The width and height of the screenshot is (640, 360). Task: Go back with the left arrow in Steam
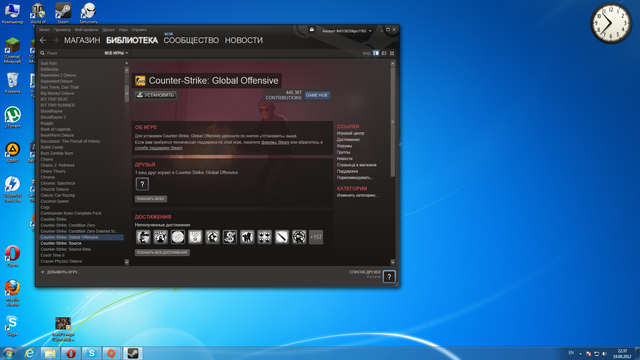coord(43,40)
